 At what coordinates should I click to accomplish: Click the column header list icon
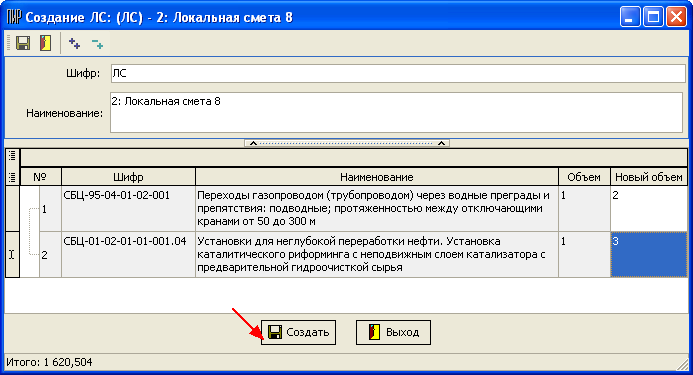point(12,177)
